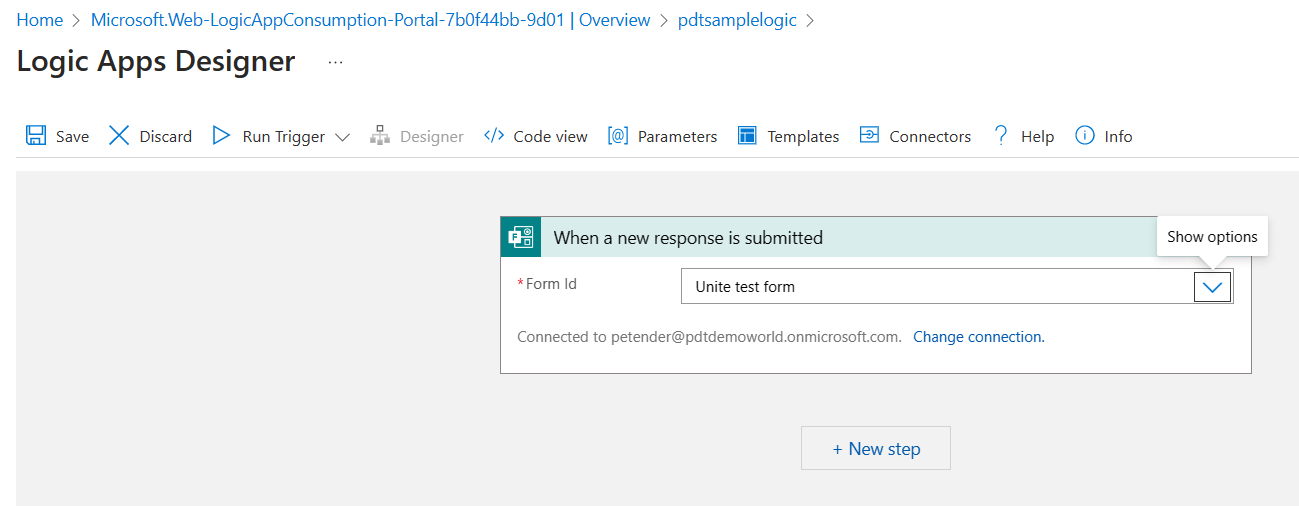Open the pdtsamplelogic breadcrumb link
The width and height of the screenshot is (1299, 506).
737,20
